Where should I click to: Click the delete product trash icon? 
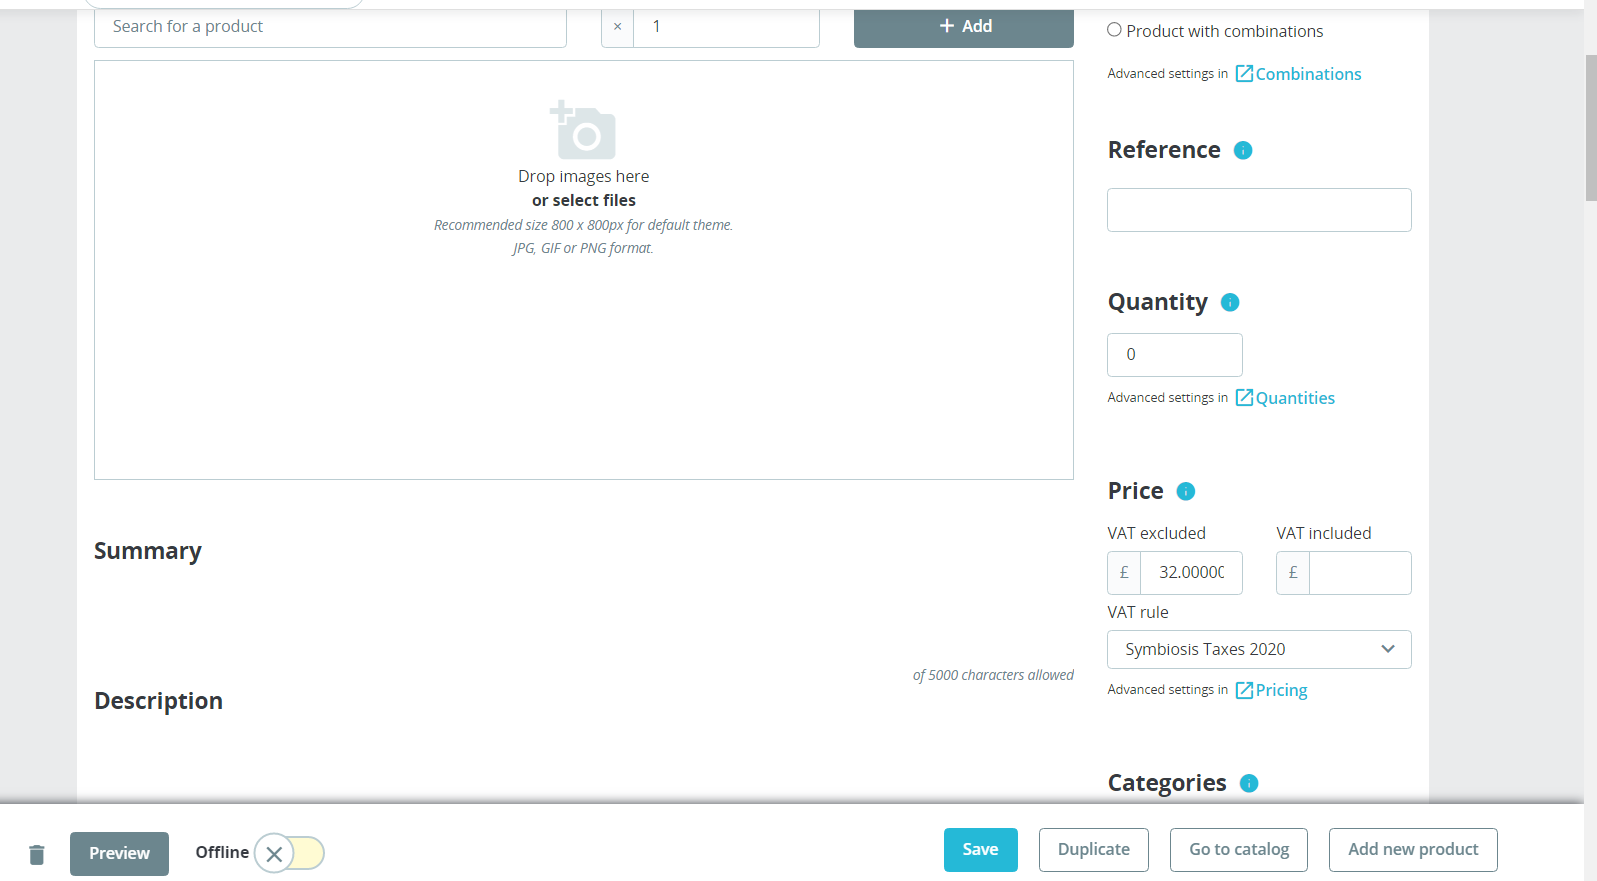click(37, 854)
